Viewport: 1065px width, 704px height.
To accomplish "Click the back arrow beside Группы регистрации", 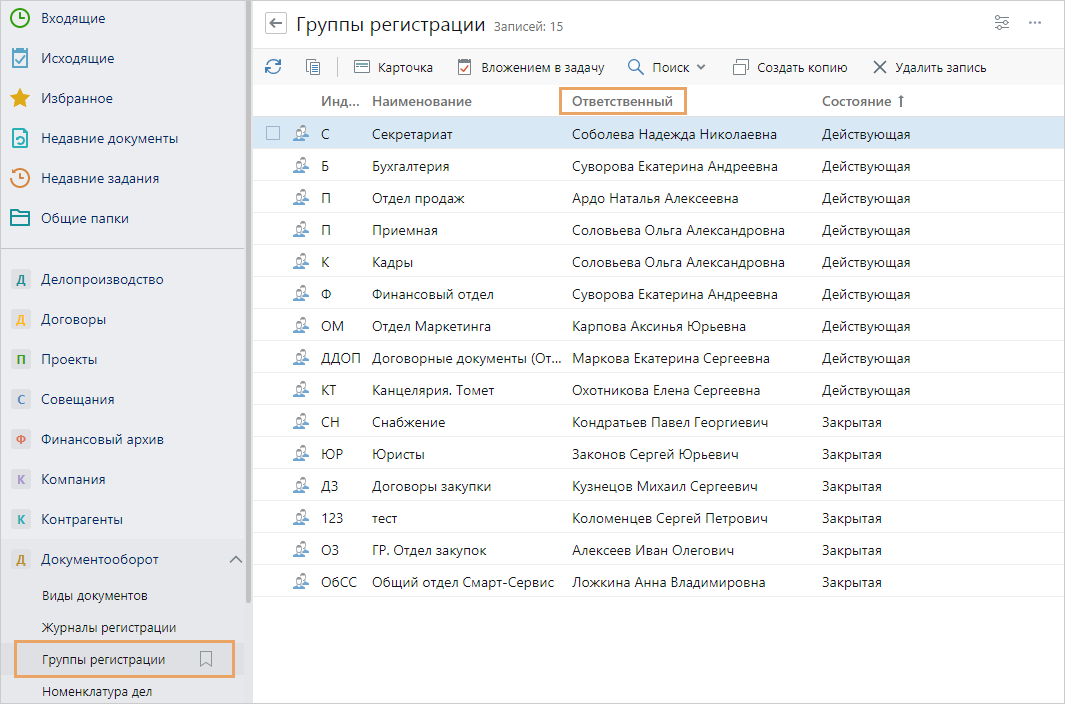I will click(276, 24).
